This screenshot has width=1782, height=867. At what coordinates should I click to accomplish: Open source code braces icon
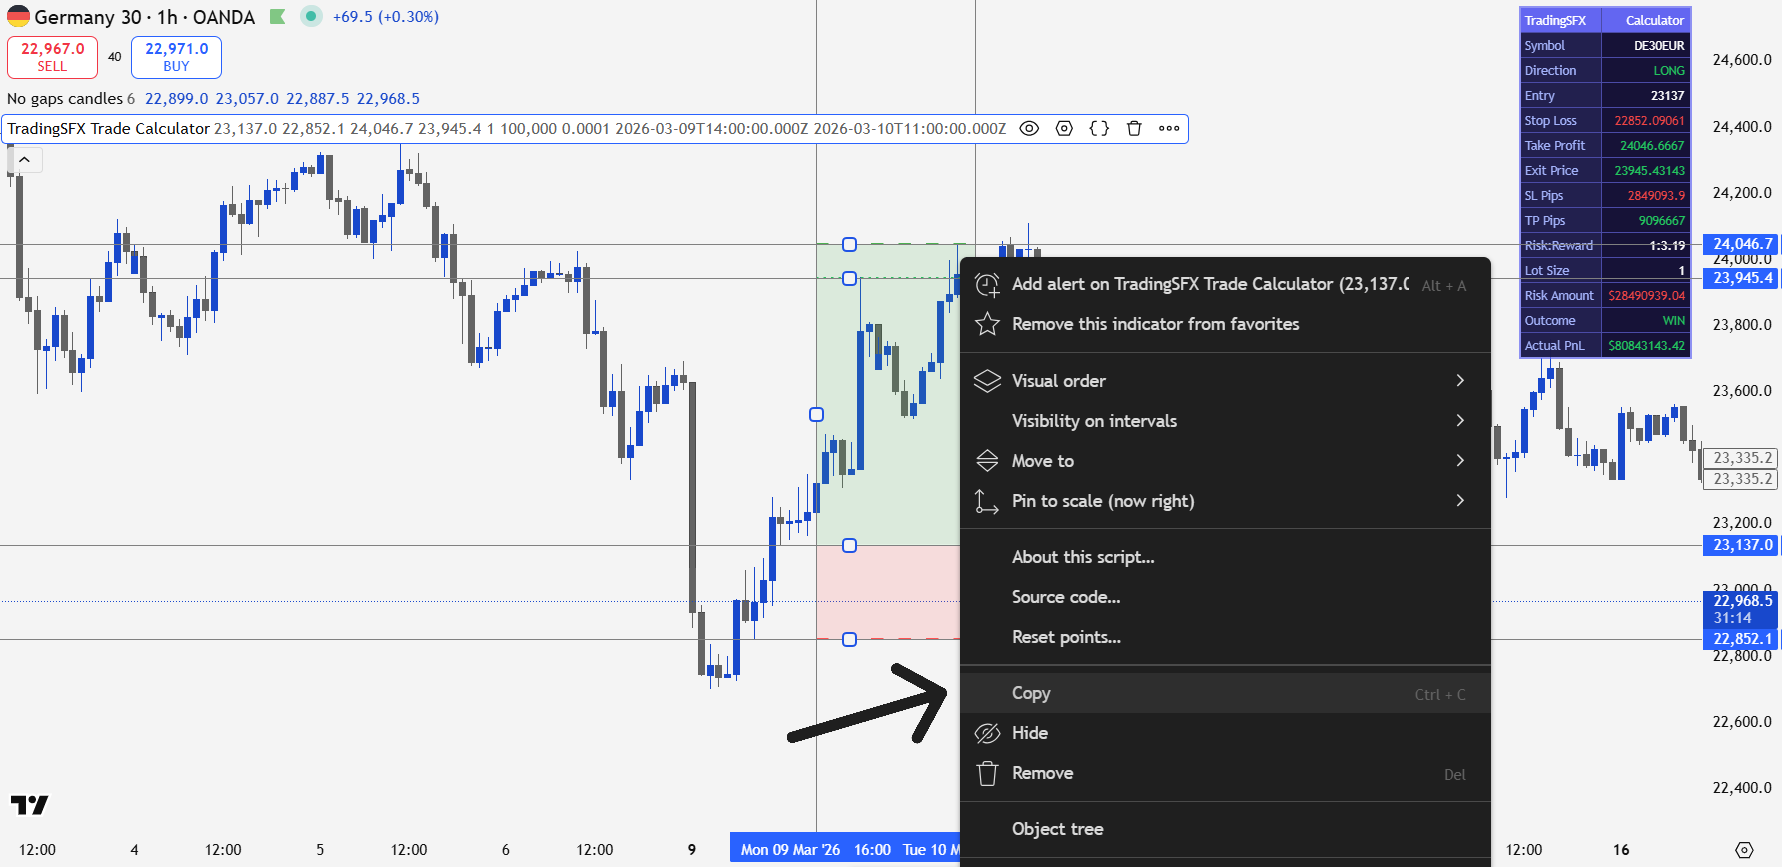pos(1099,128)
